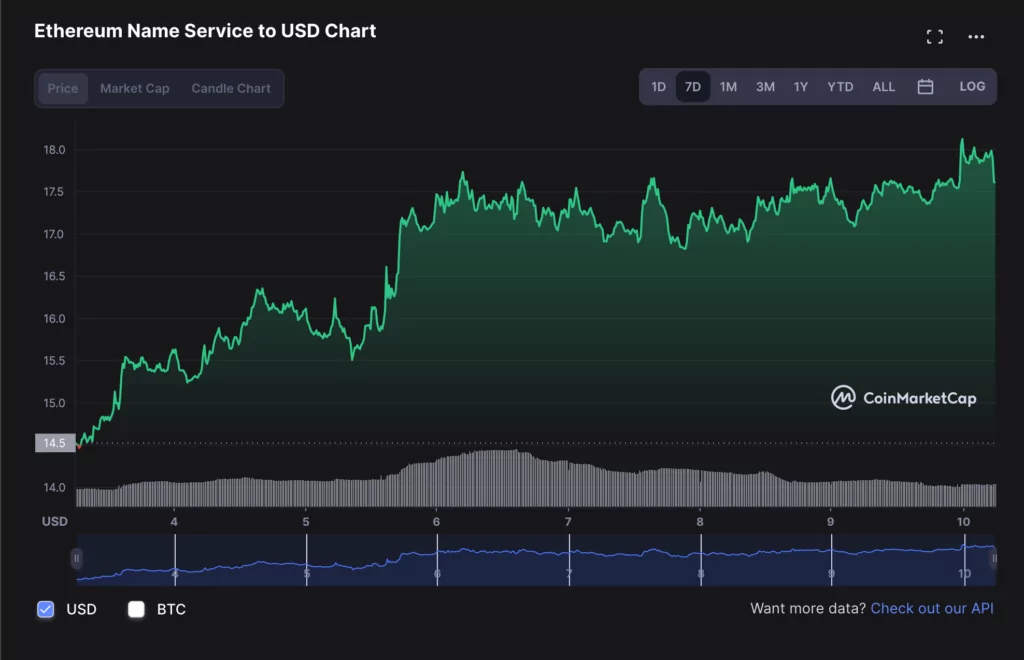Click the x-axis date label 10
1024x660 pixels.
(x=963, y=522)
